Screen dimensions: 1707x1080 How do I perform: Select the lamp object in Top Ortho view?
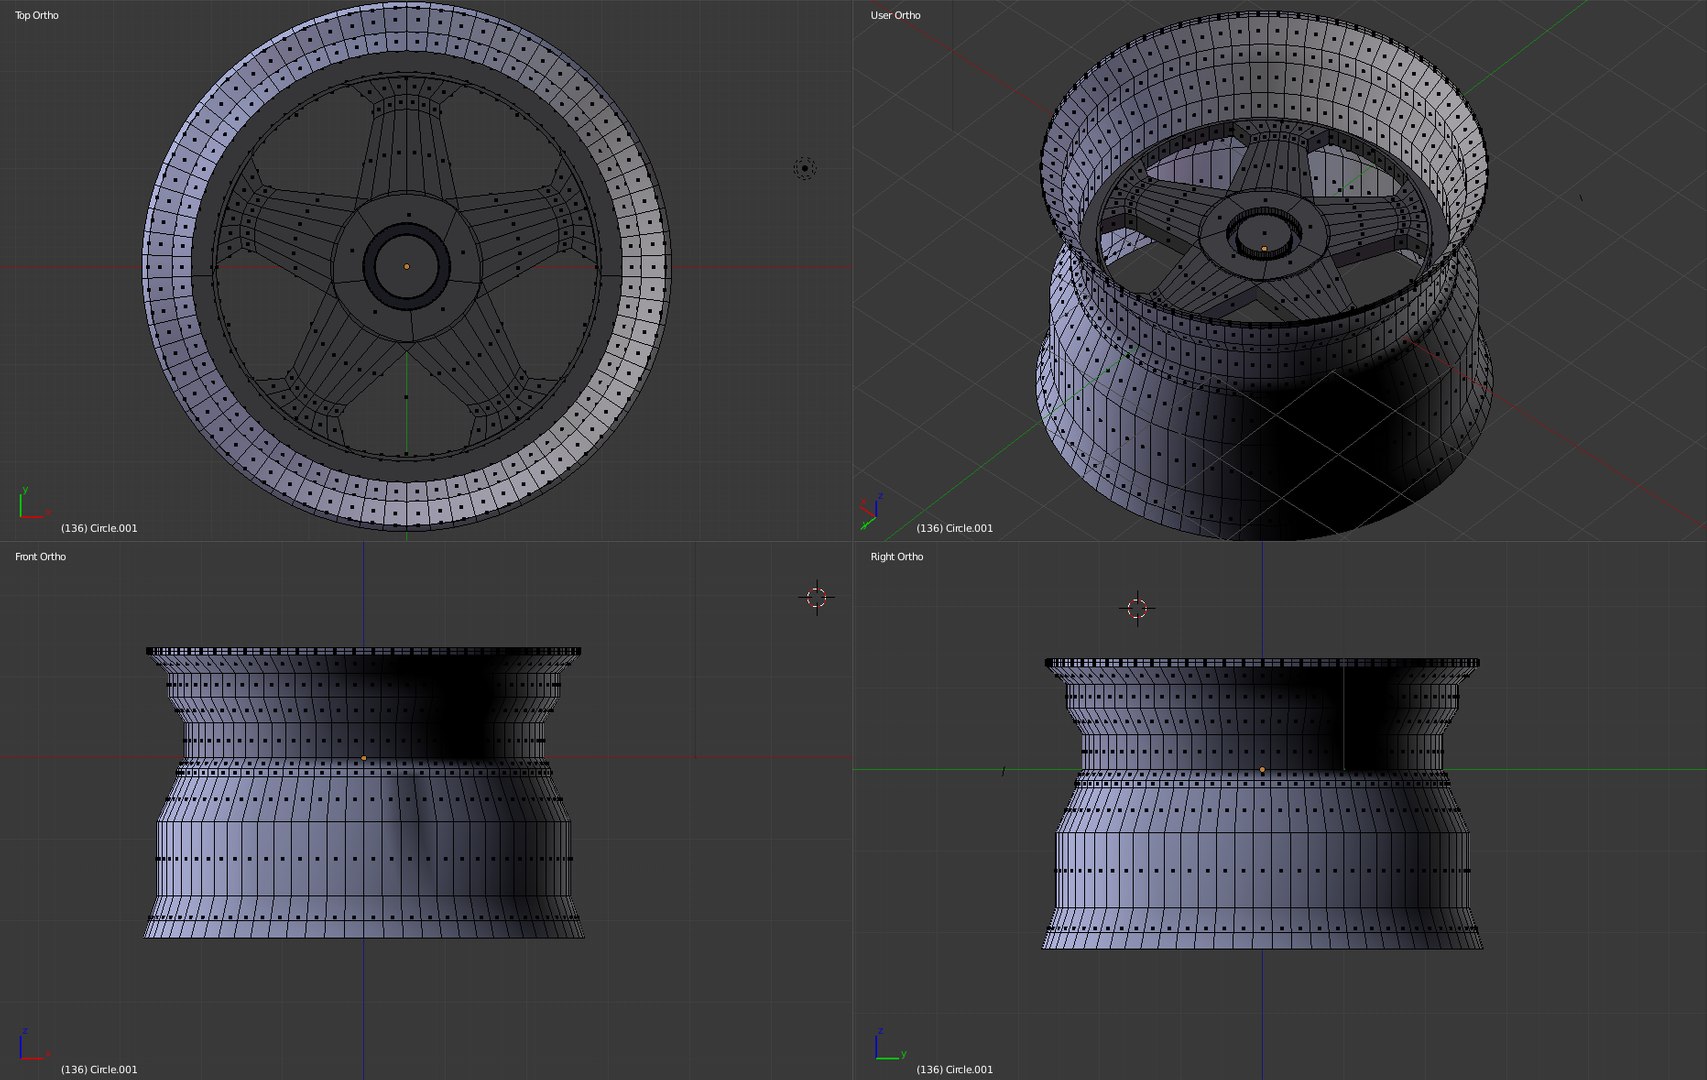[x=805, y=168]
